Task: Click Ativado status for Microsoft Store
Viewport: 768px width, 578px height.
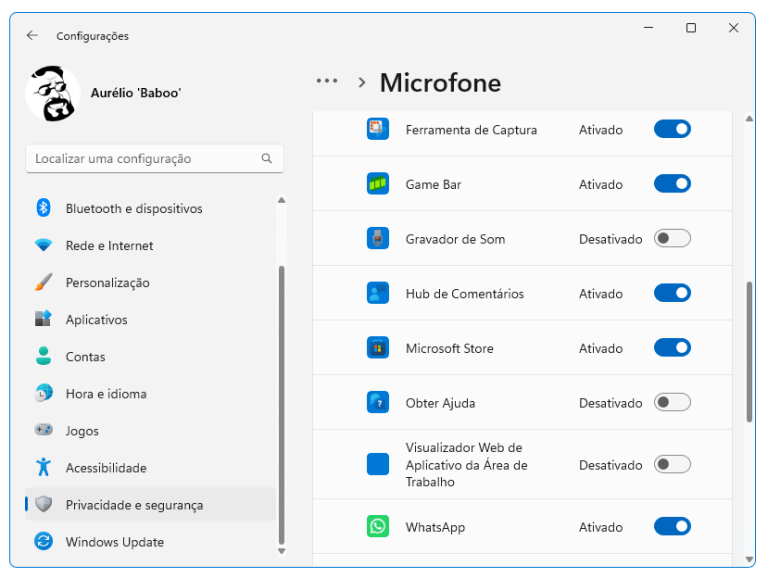Action: (600, 348)
